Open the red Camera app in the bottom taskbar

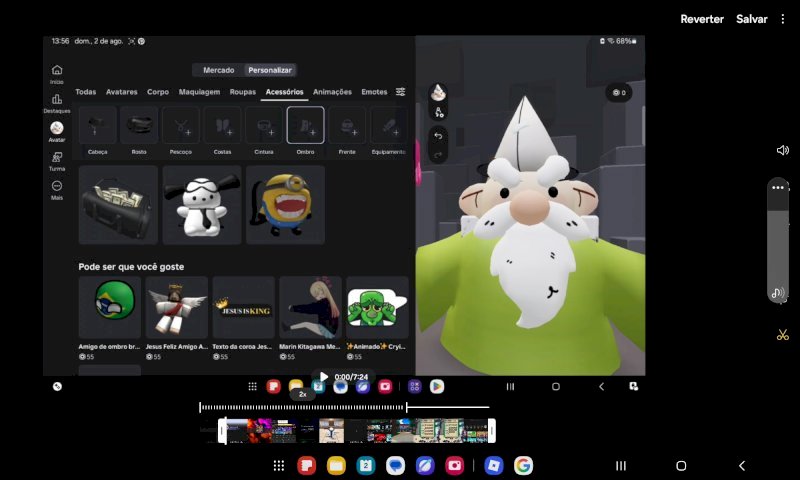point(455,465)
